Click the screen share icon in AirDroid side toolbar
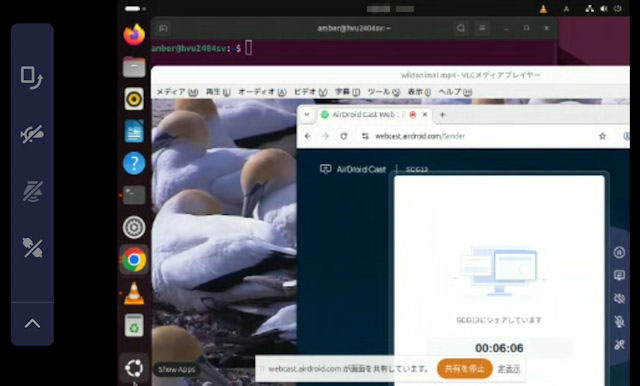This screenshot has width=640, height=386. [619, 275]
